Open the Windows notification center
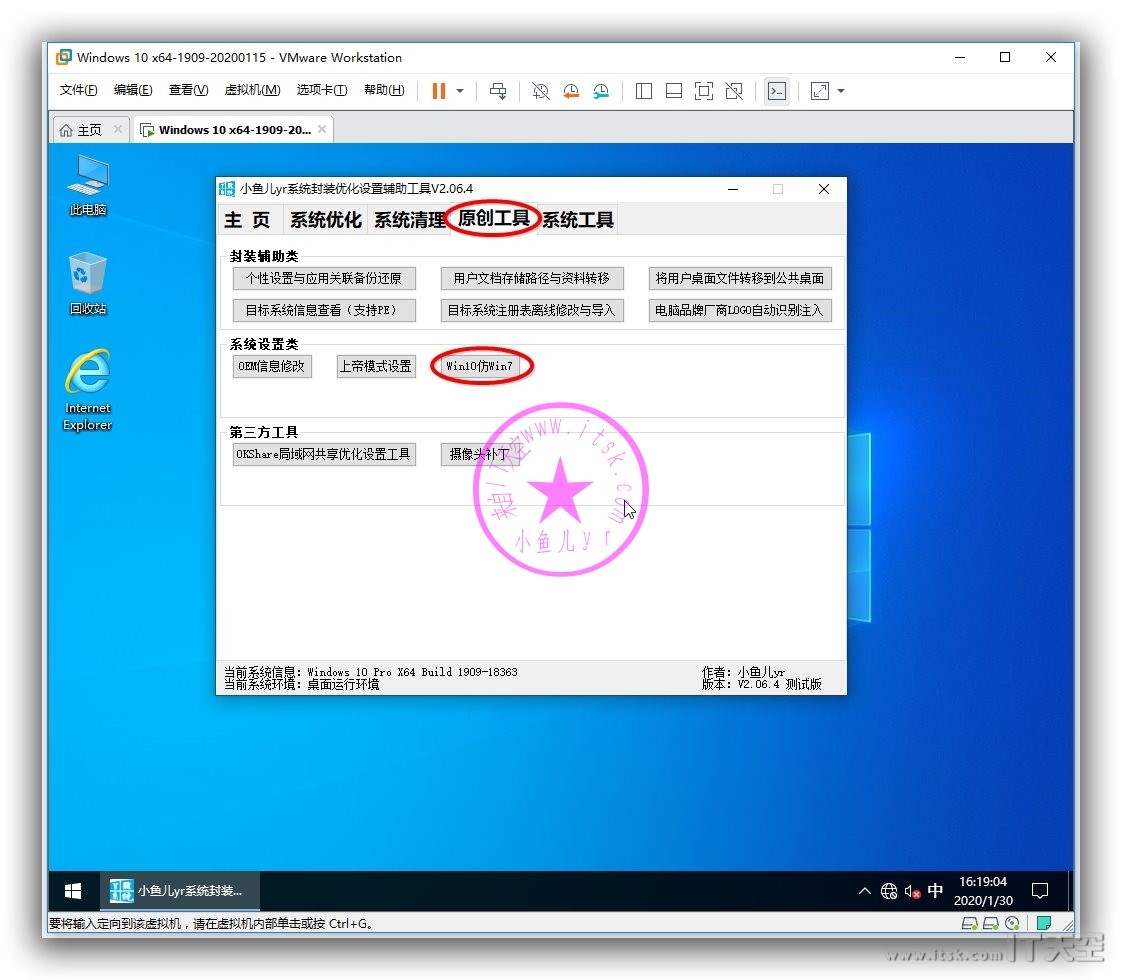The height and width of the screenshot is (980, 1122). coord(1040,891)
